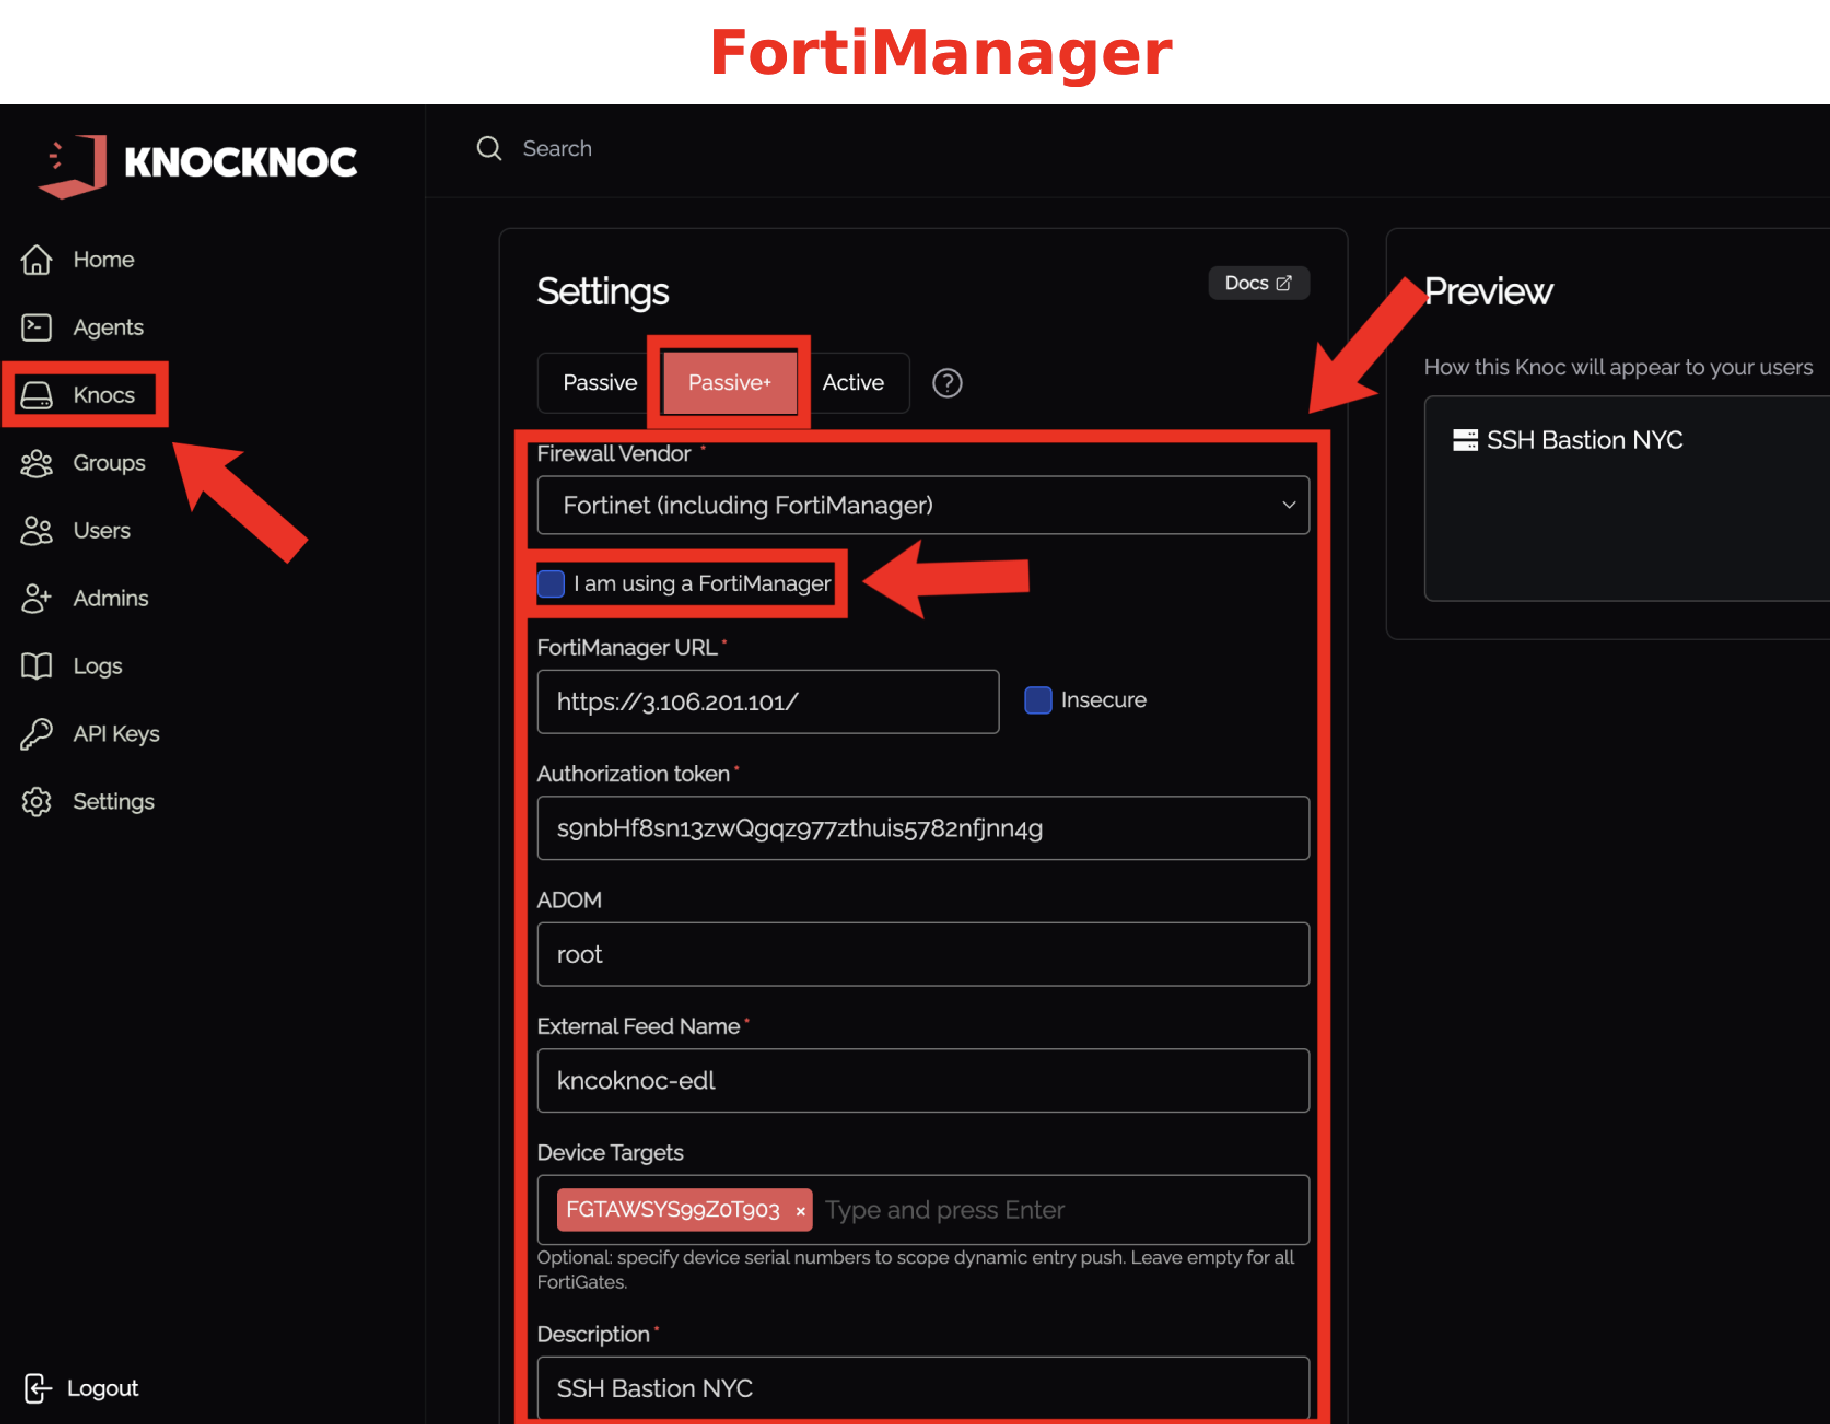1830x1424 pixels.
Task: Click the Home icon in sidebar
Action: point(37,260)
